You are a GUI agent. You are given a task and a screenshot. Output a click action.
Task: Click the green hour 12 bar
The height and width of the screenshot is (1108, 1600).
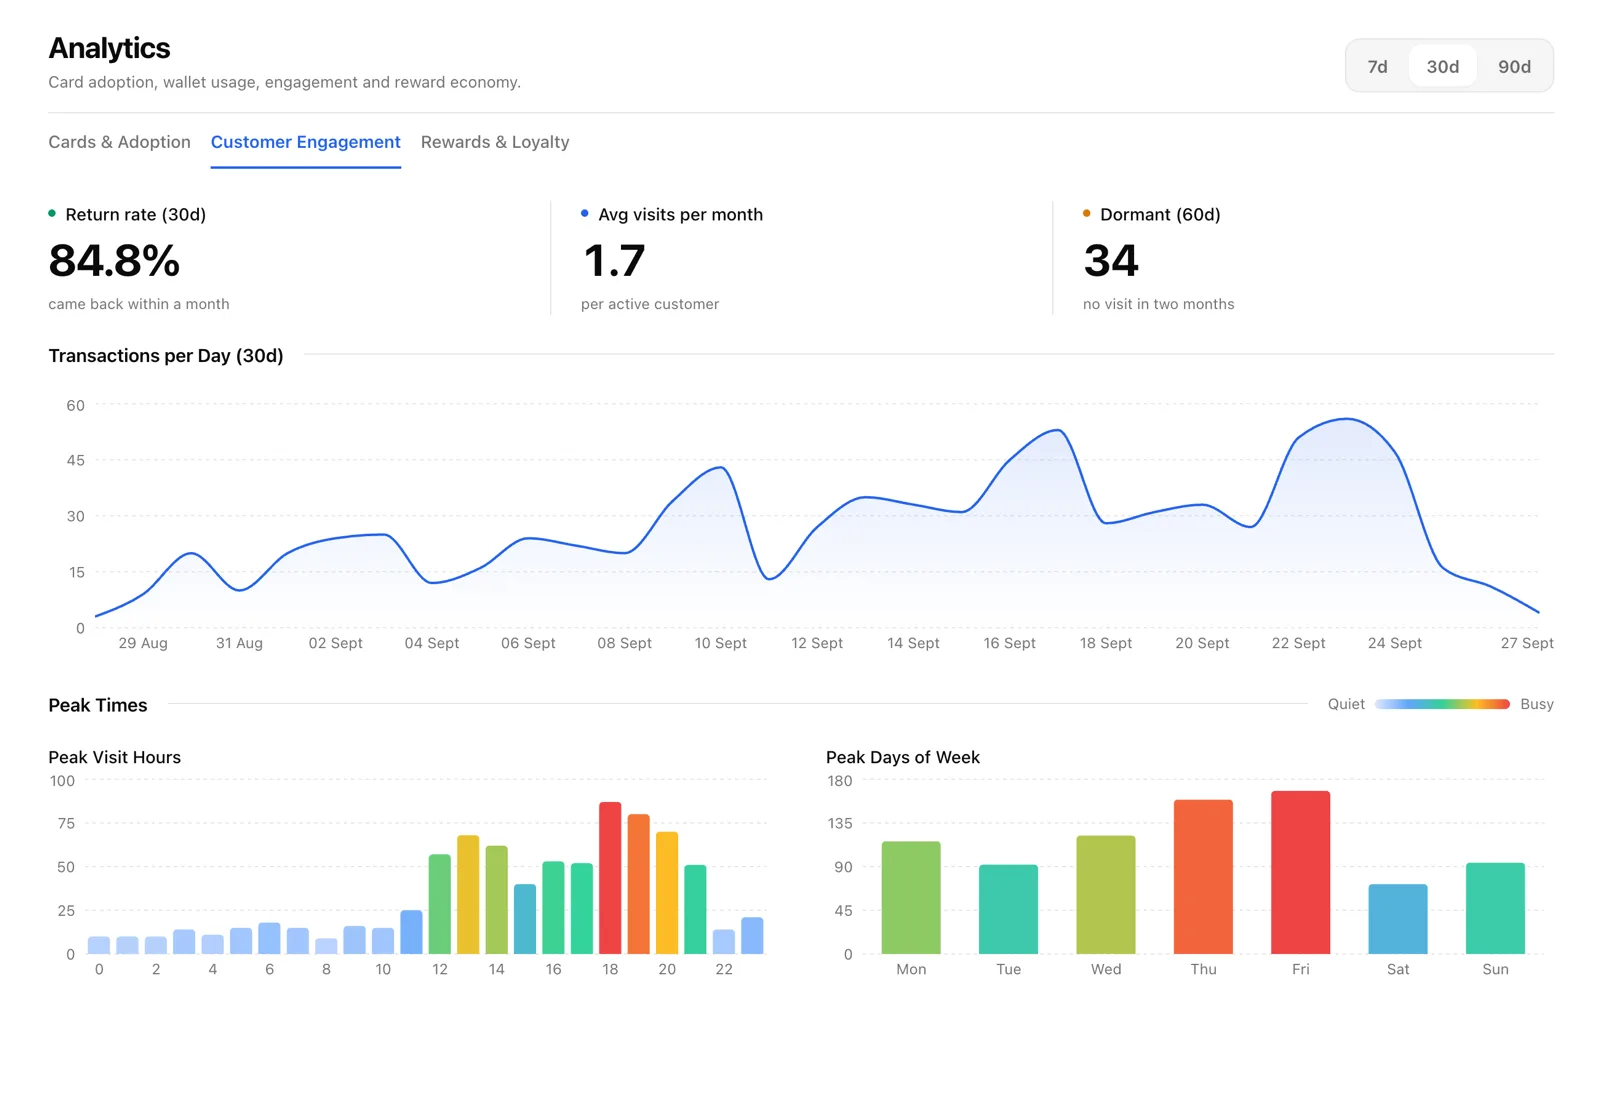(x=440, y=904)
